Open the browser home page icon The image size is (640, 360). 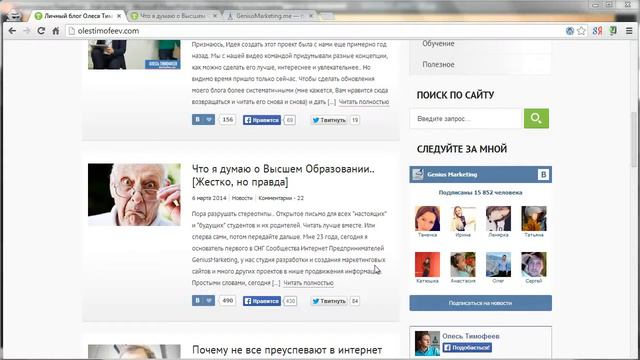tap(56, 31)
